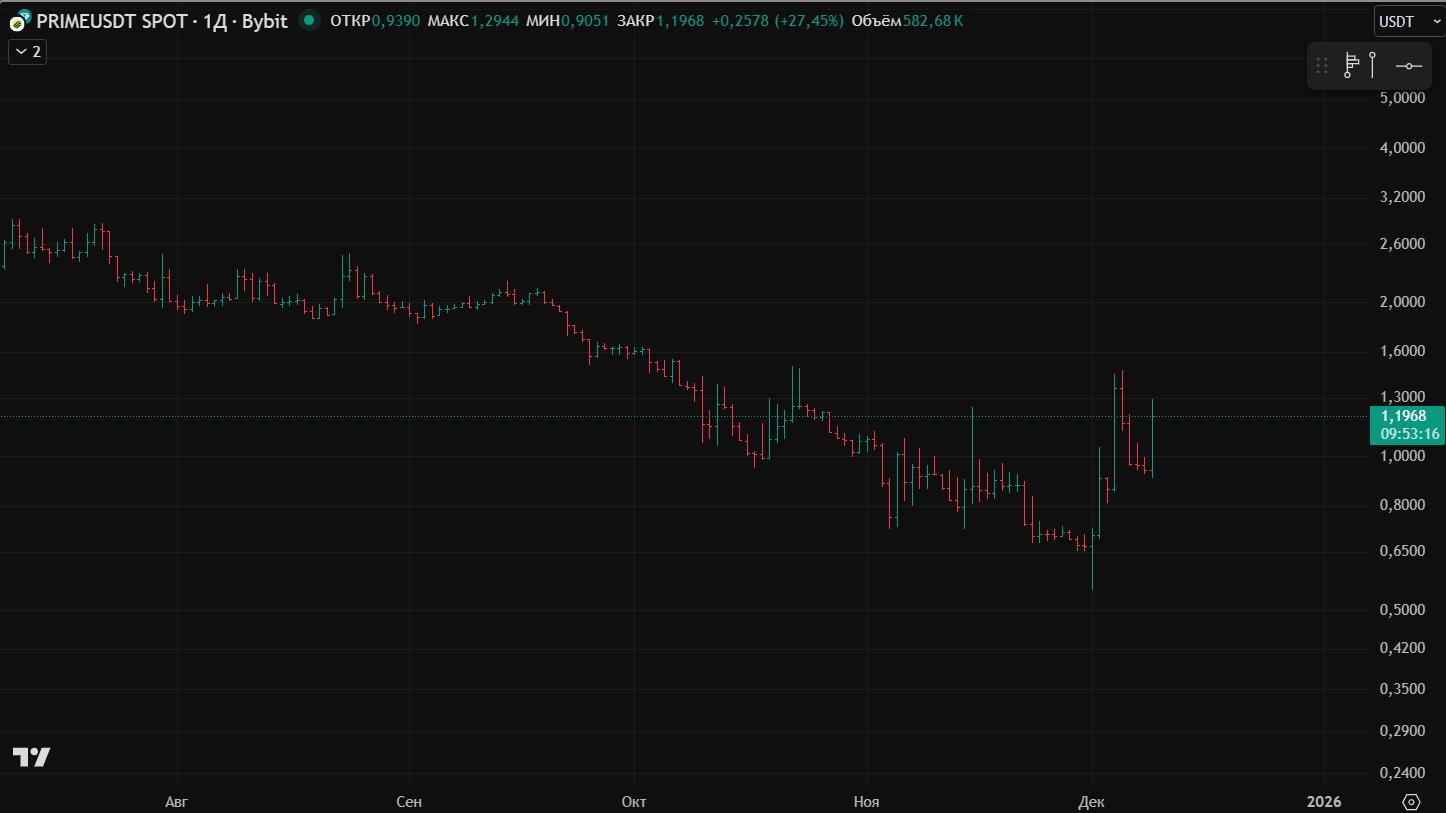Open chart settings gear icon
The height and width of the screenshot is (813, 1446).
click(x=1411, y=801)
